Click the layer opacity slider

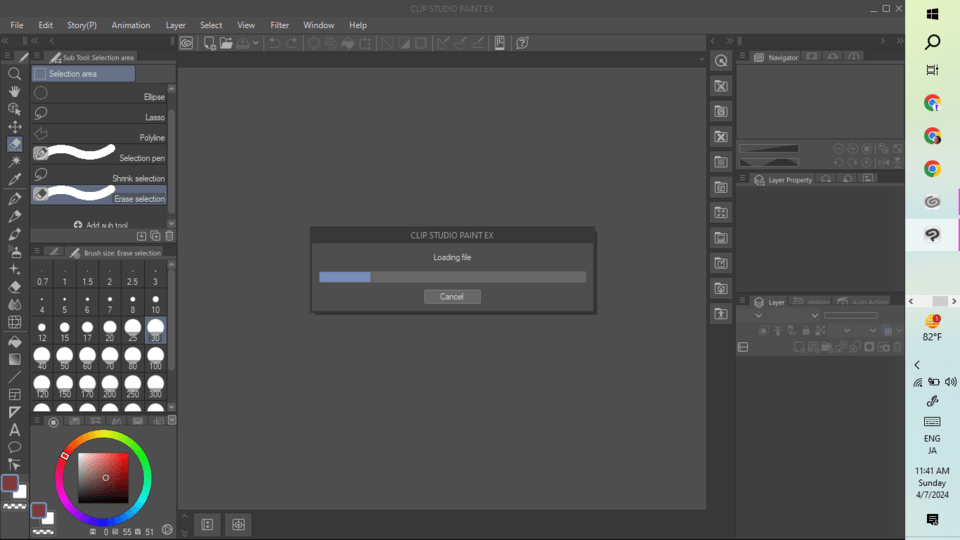pyautogui.click(x=850, y=315)
